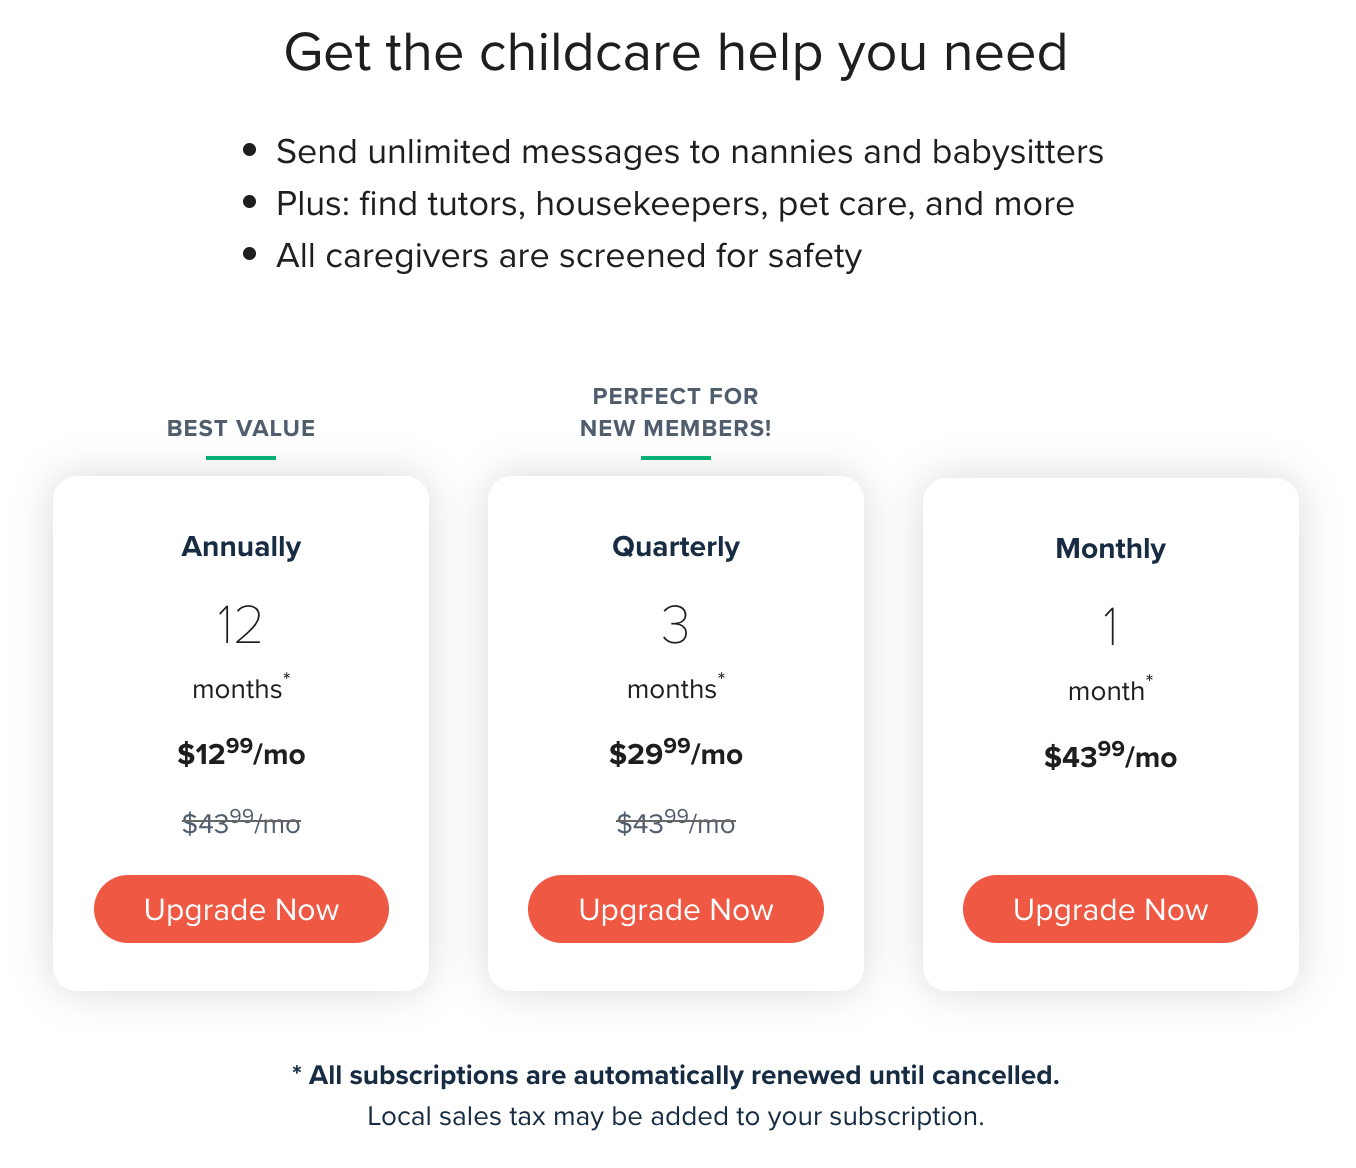
Task: Click the $12.99/mo annual price
Action: (x=240, y=754)
